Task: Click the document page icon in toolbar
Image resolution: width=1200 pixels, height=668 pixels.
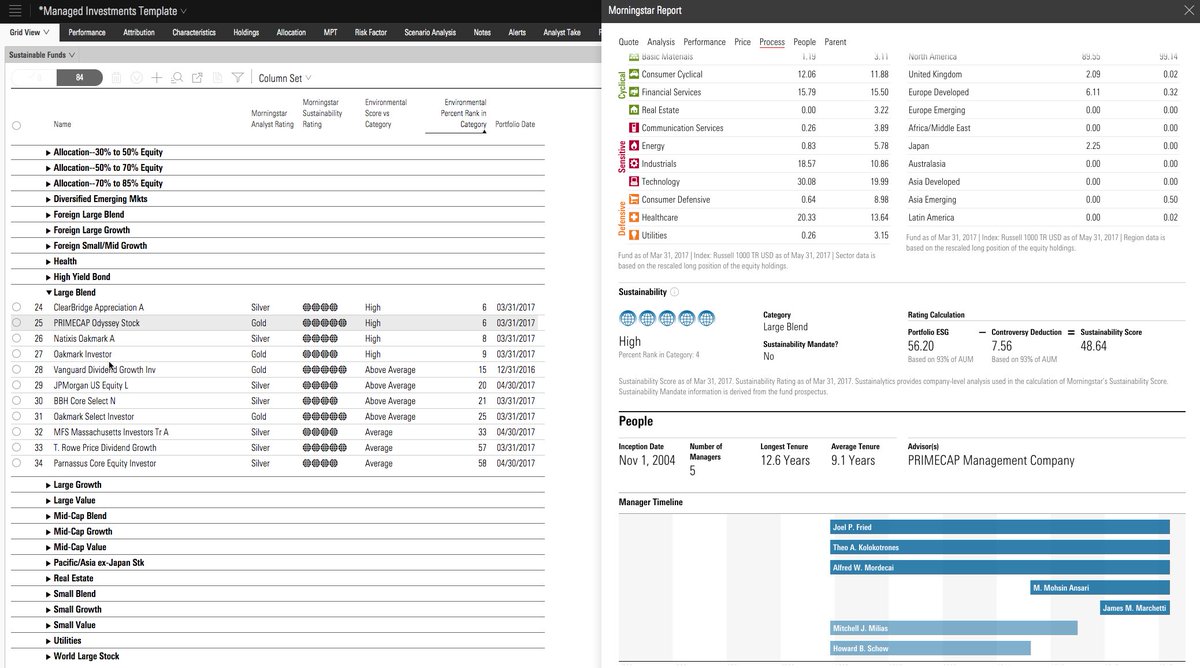Action: (x=217, y=77)
